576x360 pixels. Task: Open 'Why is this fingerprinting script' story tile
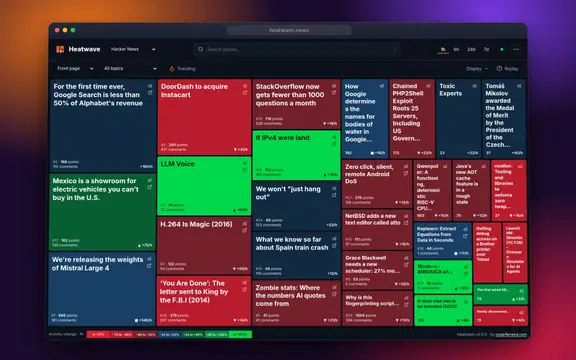377,308
